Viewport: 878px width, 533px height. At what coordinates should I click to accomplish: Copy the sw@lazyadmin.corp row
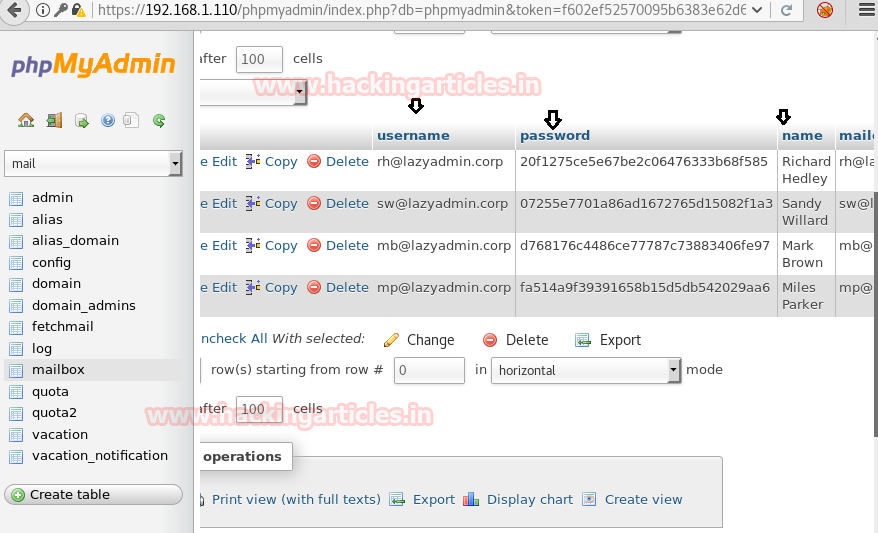tap(272, 204)
